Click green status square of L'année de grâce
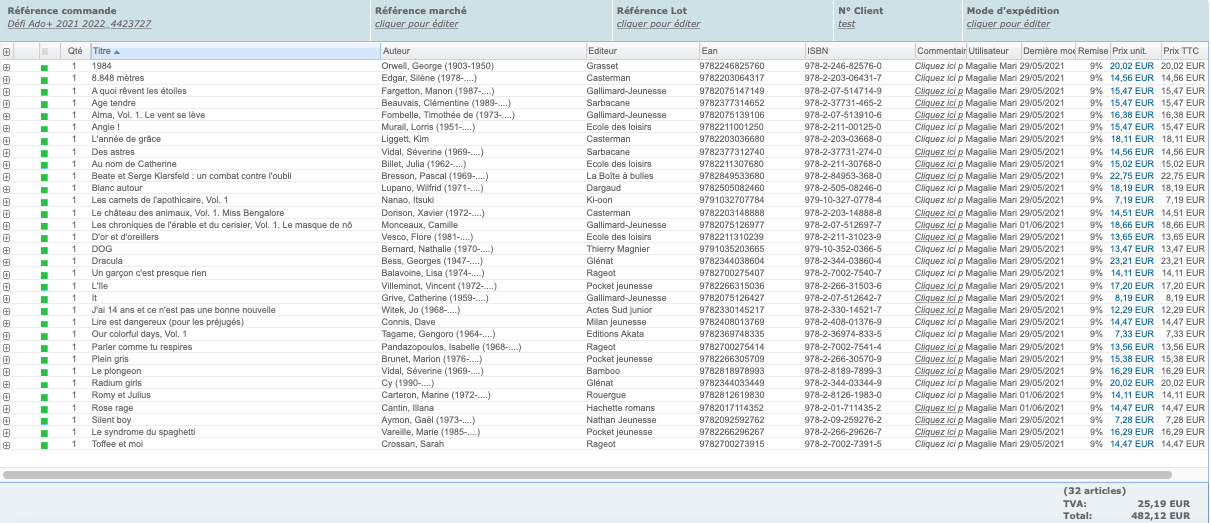Viewport: 1211px width, 523px height. tap(44, 139)
